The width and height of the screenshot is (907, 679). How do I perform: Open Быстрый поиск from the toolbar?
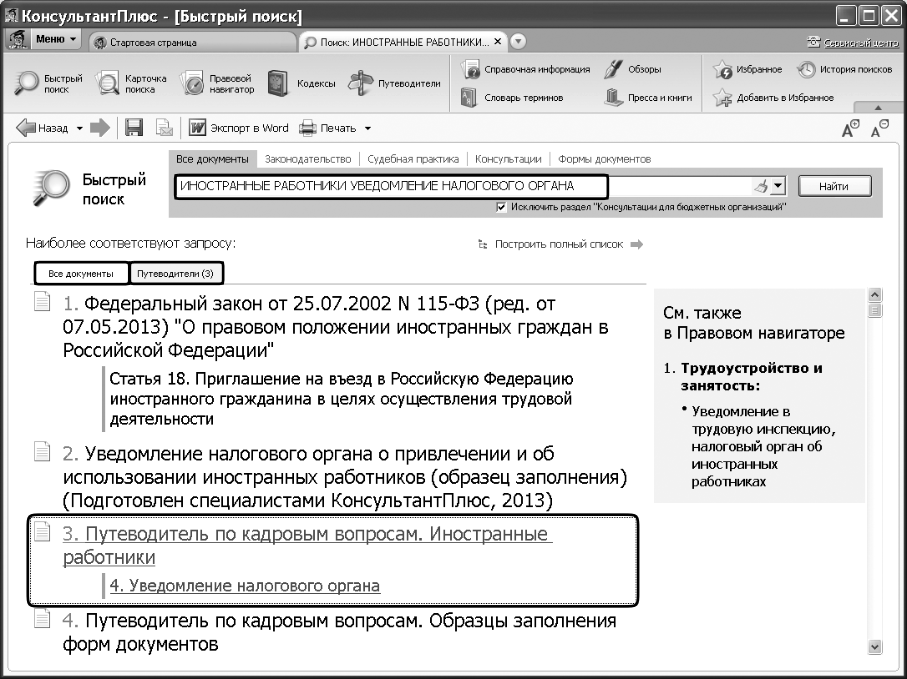(x=49, y=83)
